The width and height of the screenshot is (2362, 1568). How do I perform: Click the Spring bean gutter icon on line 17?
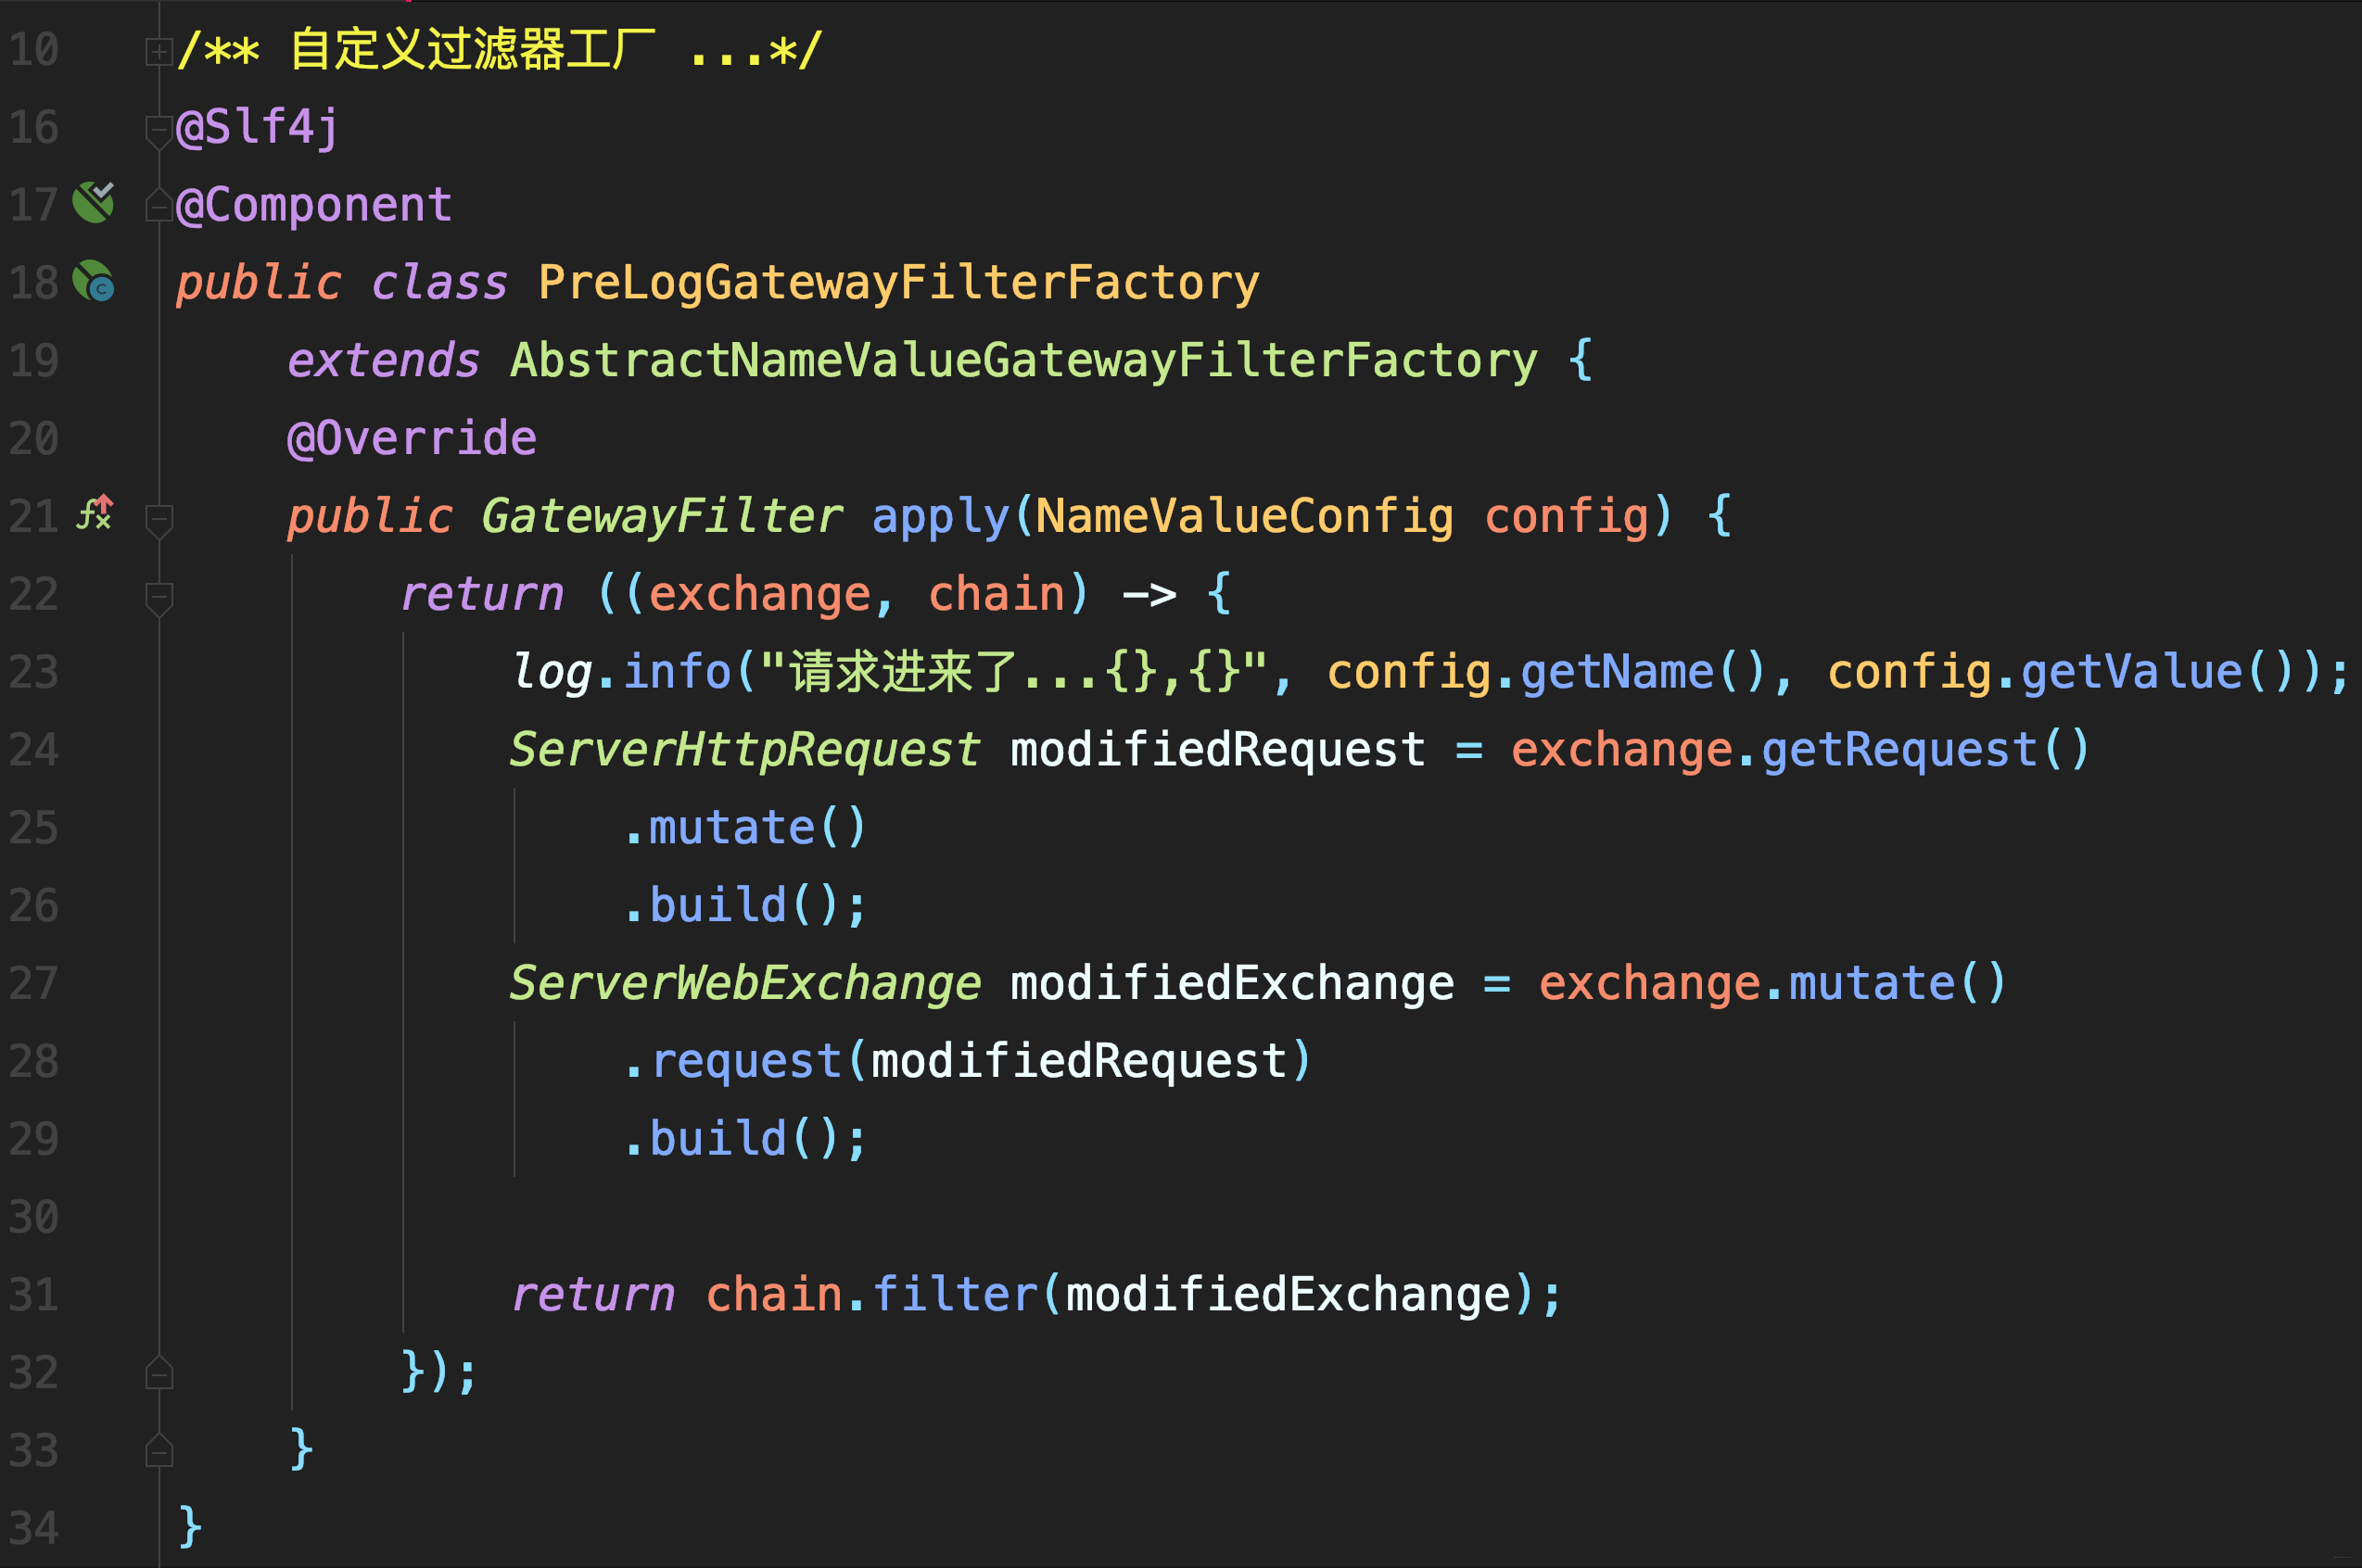click(94, 203)
